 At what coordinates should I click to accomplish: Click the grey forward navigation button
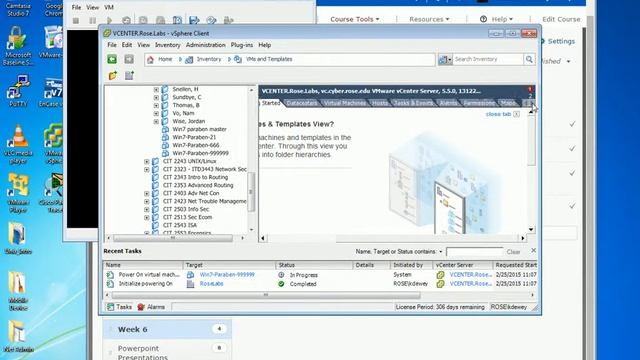tap(129, 59)
